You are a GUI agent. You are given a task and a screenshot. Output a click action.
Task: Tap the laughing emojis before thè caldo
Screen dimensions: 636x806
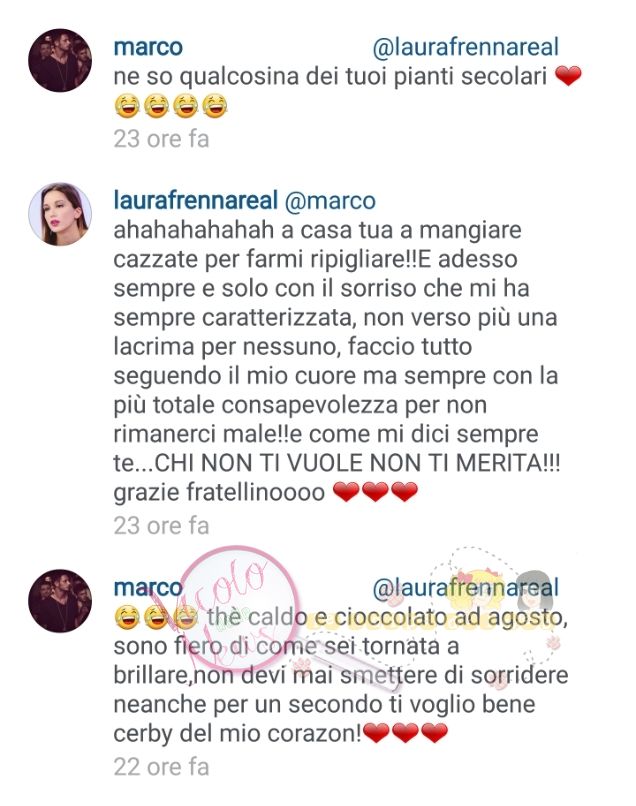pyautogui.click(x=156, y=617)
